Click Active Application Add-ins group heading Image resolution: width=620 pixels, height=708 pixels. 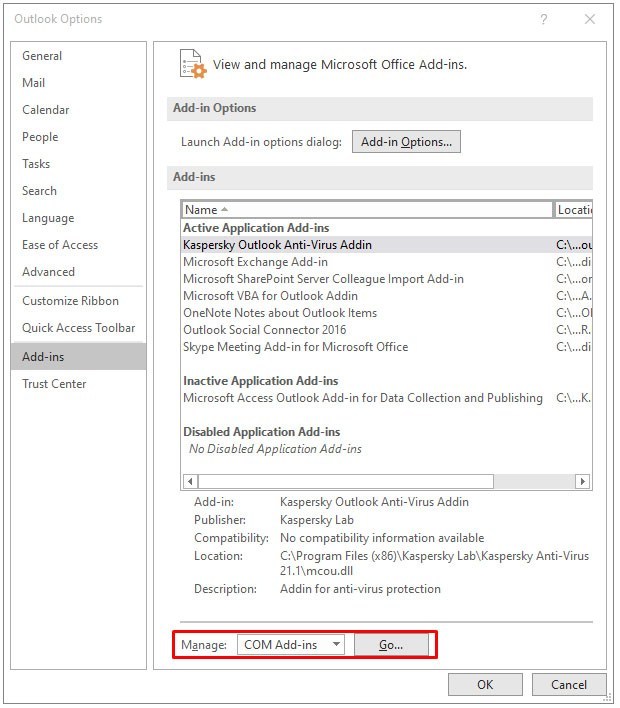256,228
